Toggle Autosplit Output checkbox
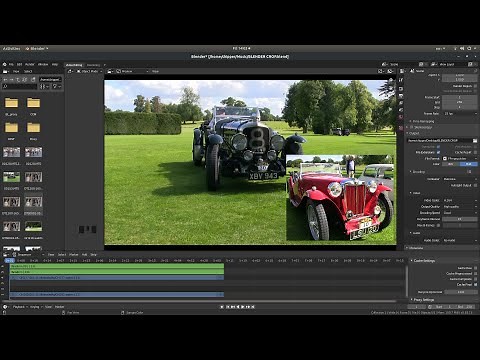 pos(475,185)
